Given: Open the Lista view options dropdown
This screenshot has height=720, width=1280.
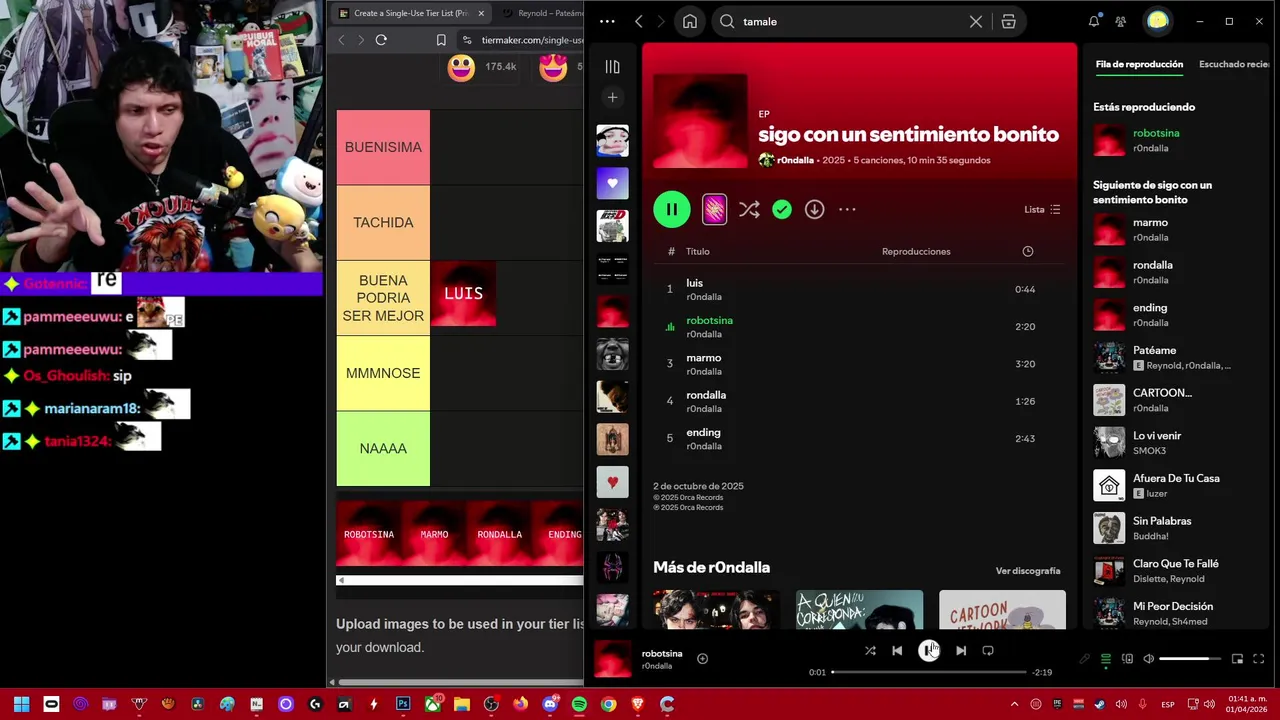Looking at the screenshot, I should [1042, 209].
